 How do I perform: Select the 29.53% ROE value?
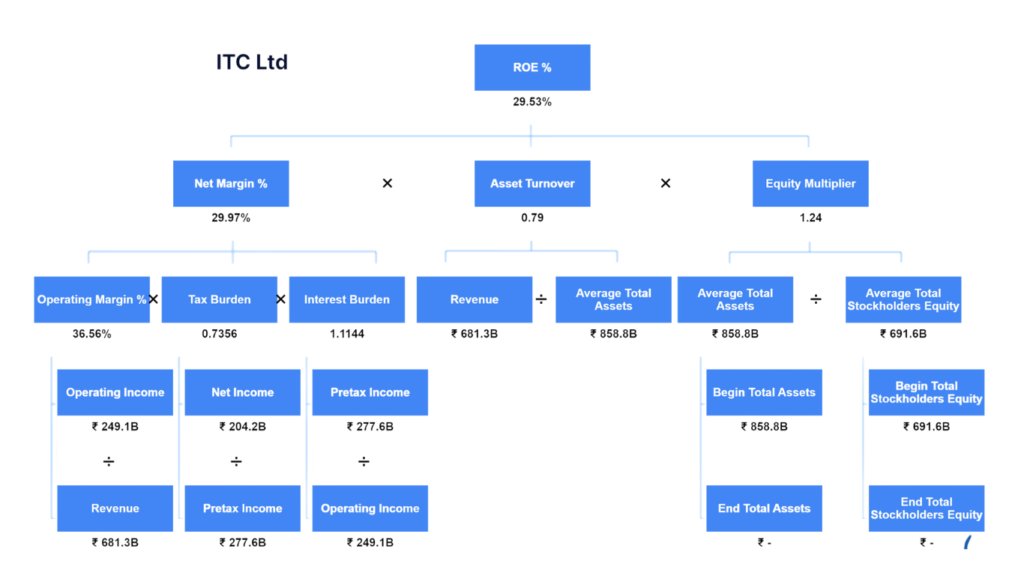click(x=532, y=102)
